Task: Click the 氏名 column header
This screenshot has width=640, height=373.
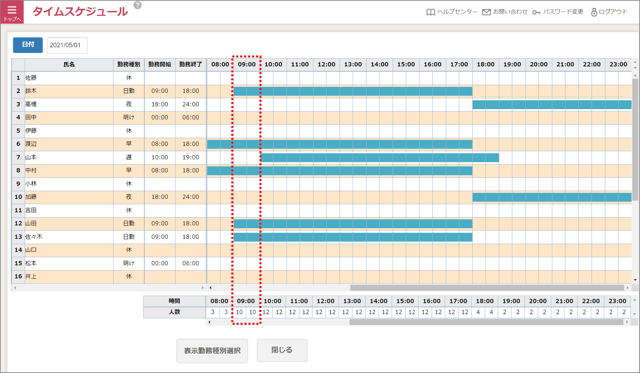Action: click(69, 64)
